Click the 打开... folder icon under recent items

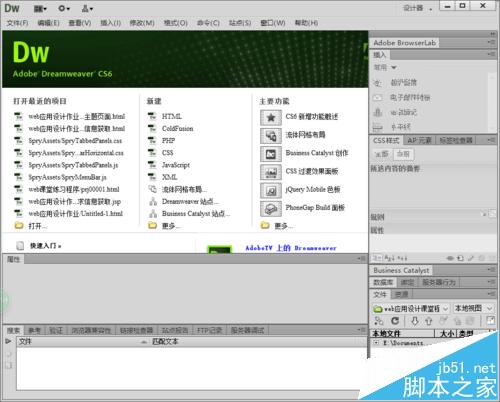19,226
